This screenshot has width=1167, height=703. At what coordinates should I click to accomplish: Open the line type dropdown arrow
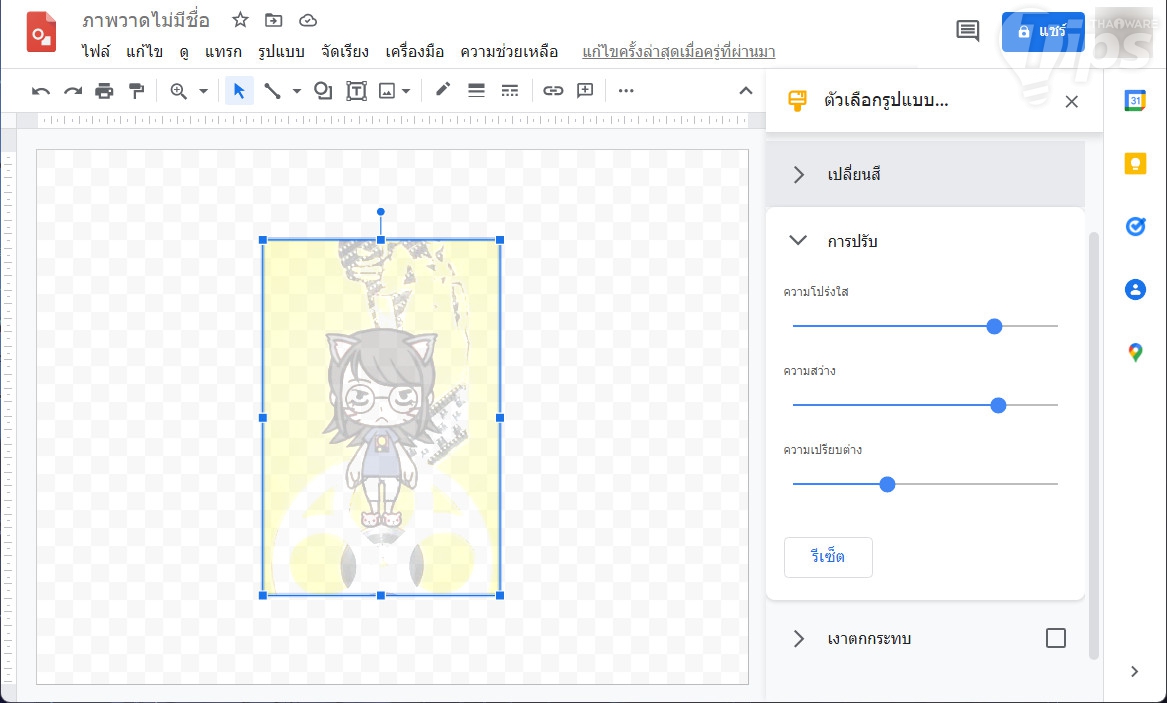296,92
